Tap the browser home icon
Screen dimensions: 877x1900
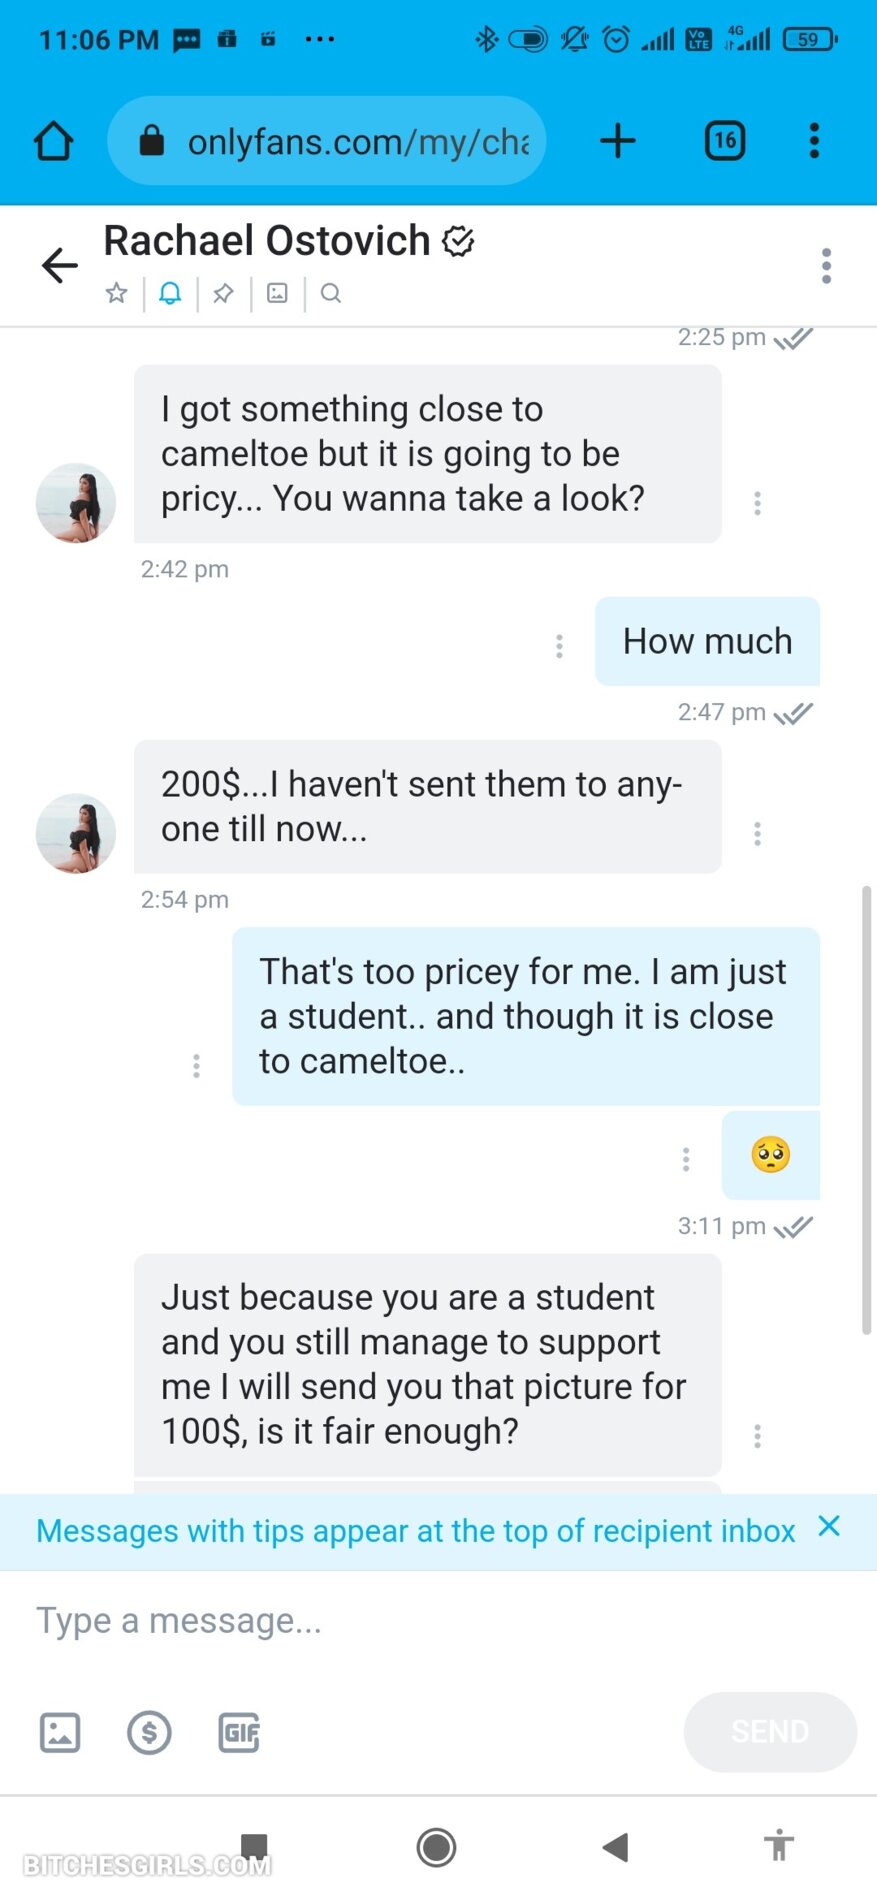(54, 141)
